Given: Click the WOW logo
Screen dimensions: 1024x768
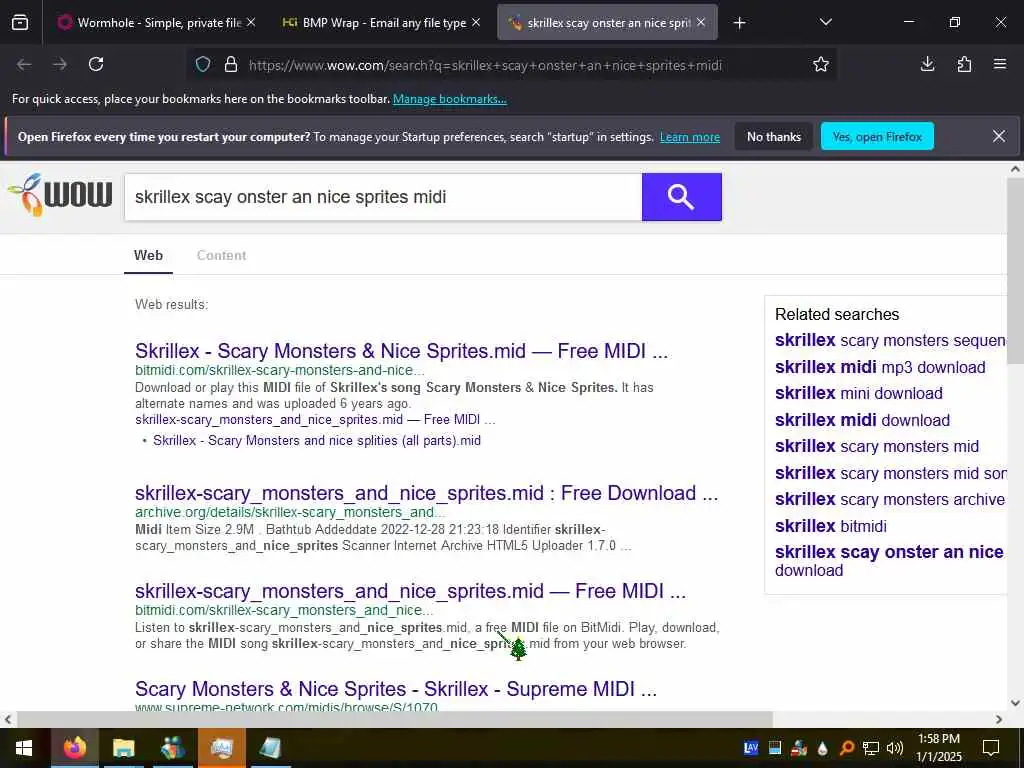Looking at the screenshot, I should tap(59, 195).
